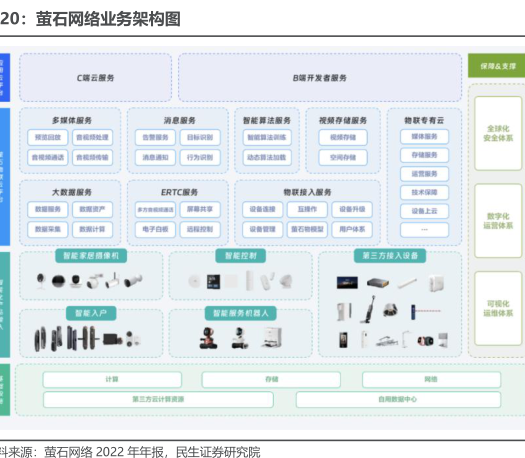Screen dimensions: 525x458
Task: Select the 屏幕共享 box under ERTC服务
Action: 200,209
